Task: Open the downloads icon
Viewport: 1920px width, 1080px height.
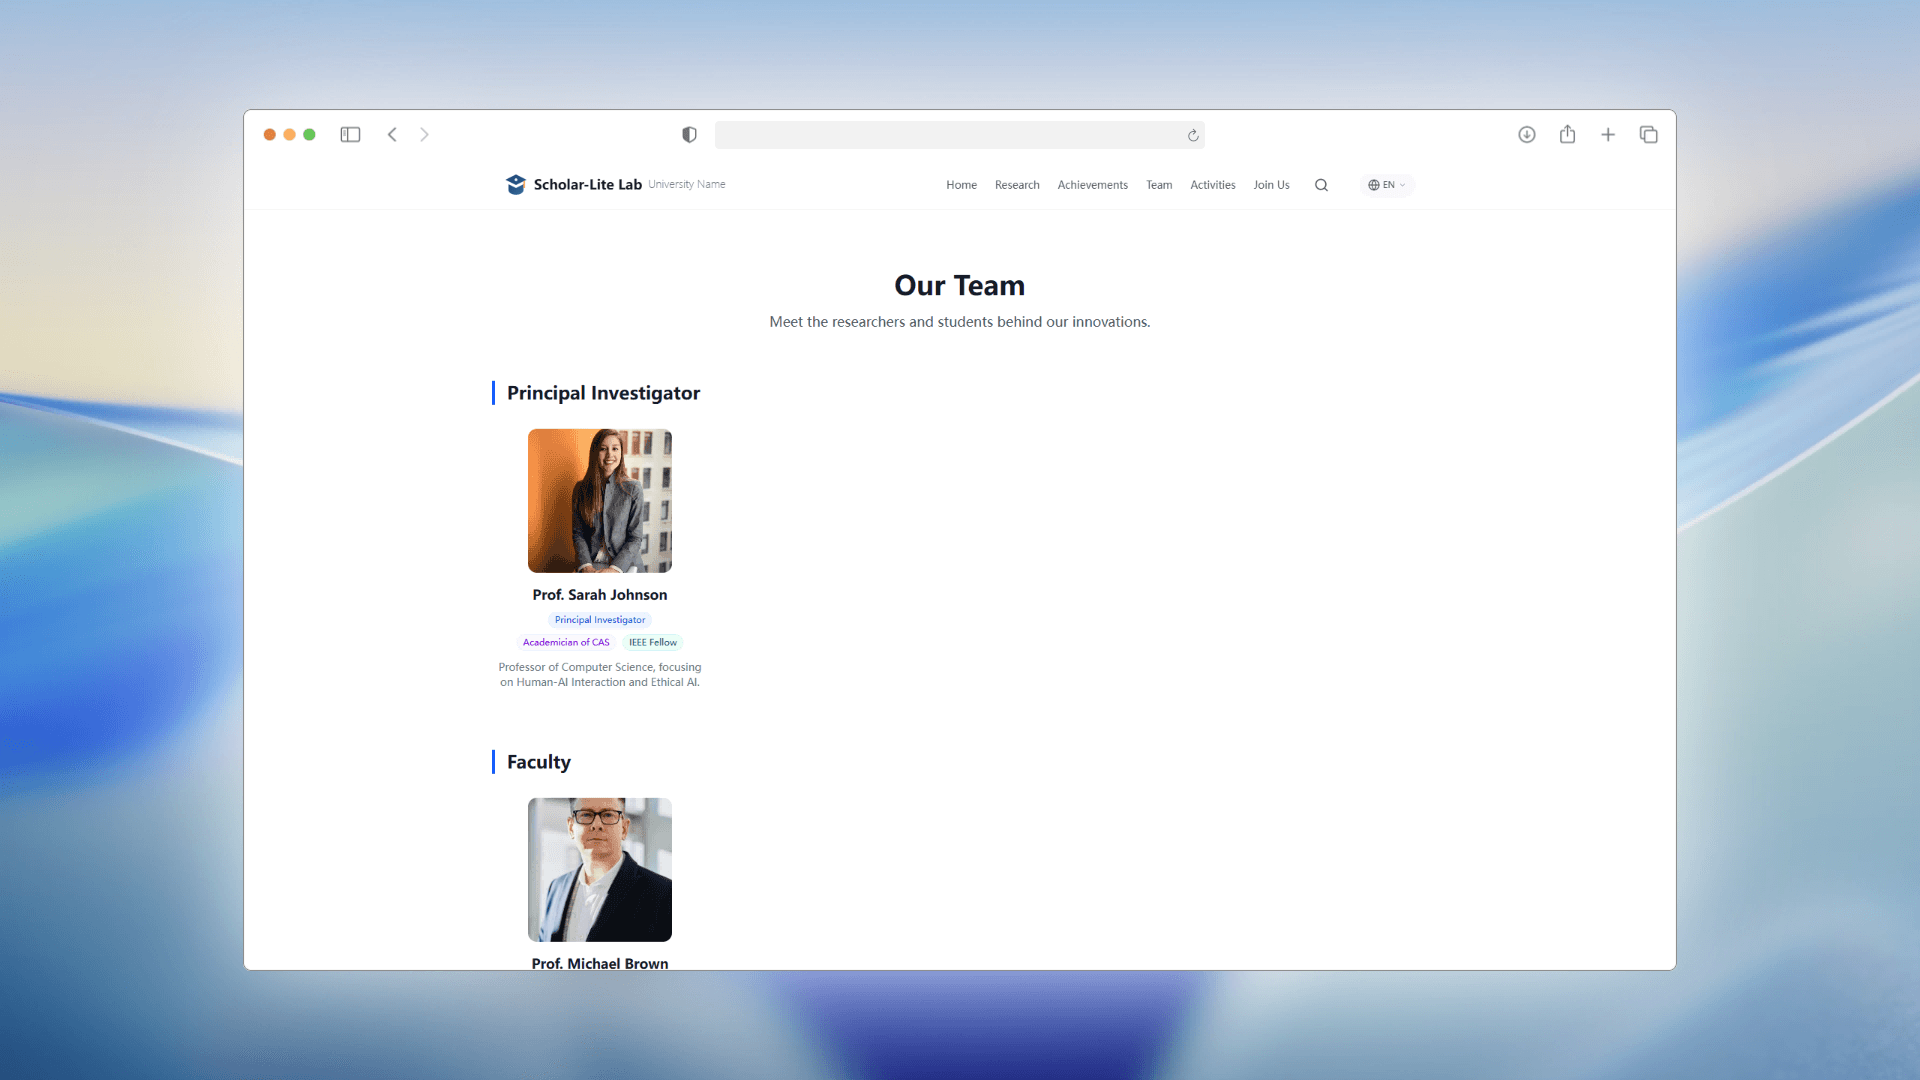Action: pos(1526,134)
